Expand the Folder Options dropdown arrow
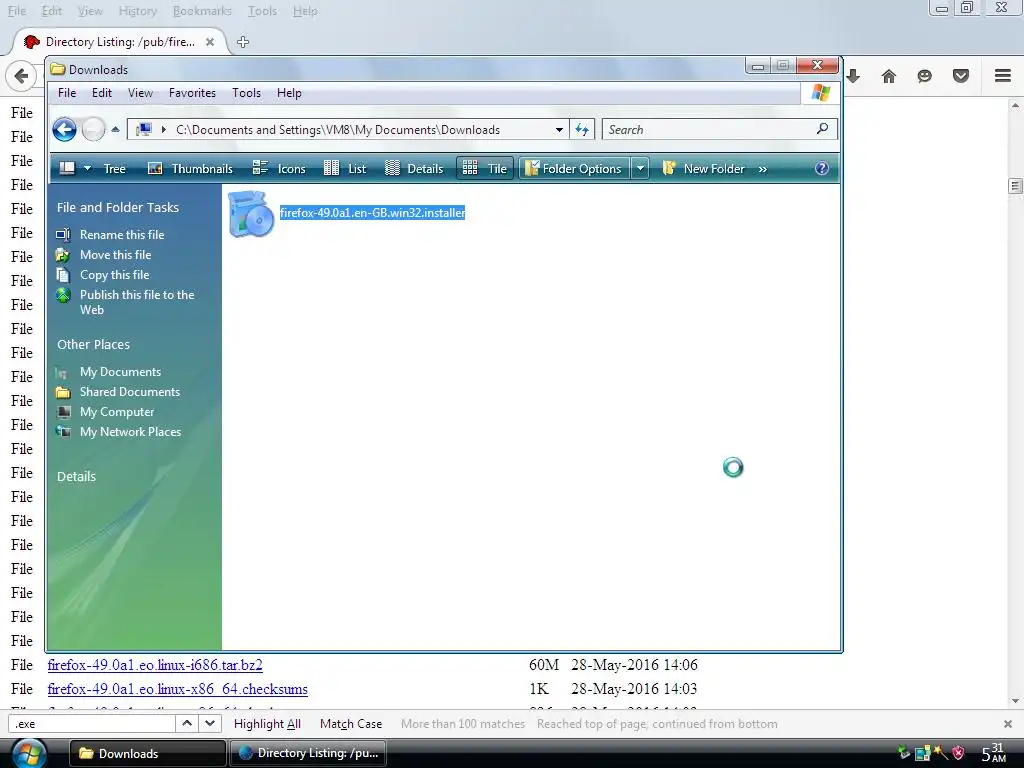Screen dimensions: 1024x768 tap(640, 168)
